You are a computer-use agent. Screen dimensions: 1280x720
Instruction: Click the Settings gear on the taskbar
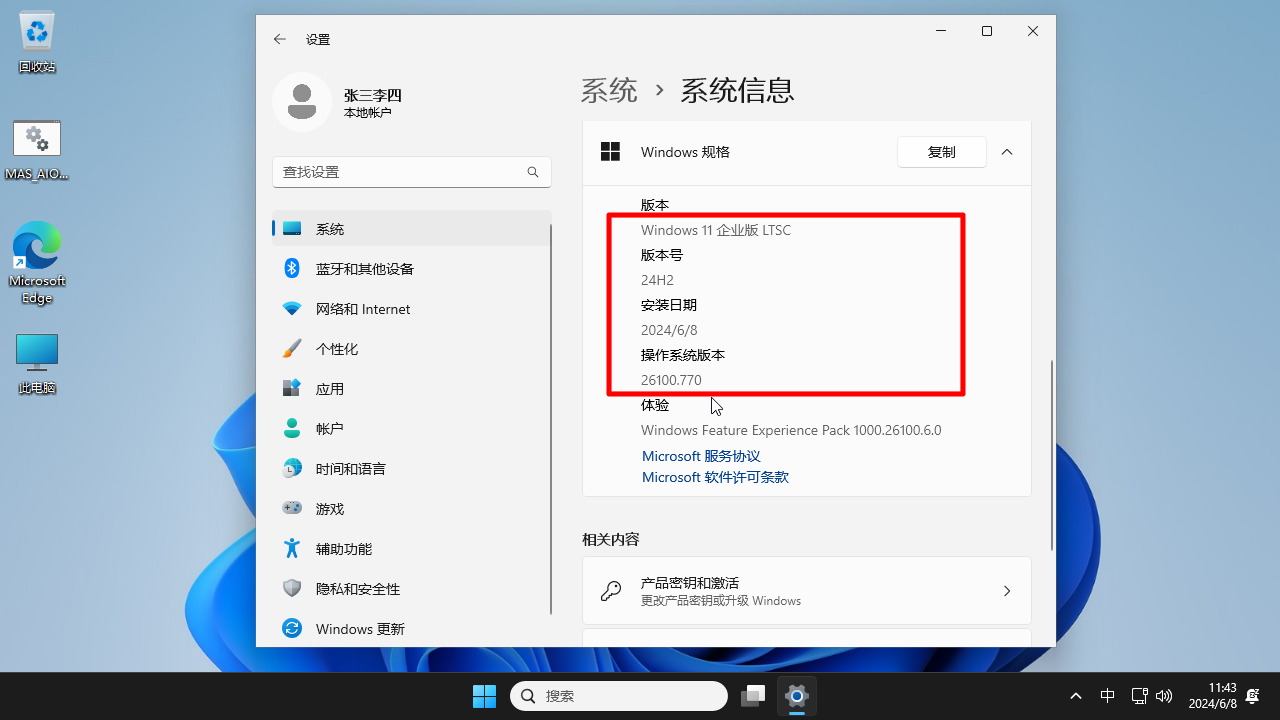797,696
